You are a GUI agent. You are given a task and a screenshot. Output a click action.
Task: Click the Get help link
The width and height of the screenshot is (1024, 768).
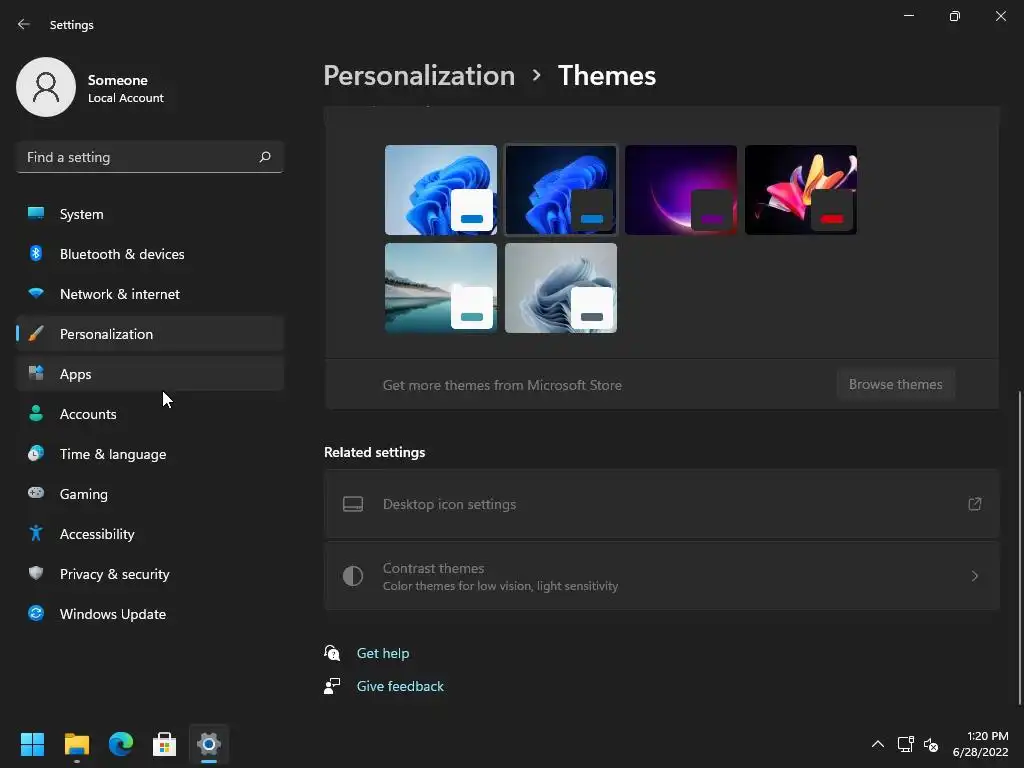coord(383,653)
